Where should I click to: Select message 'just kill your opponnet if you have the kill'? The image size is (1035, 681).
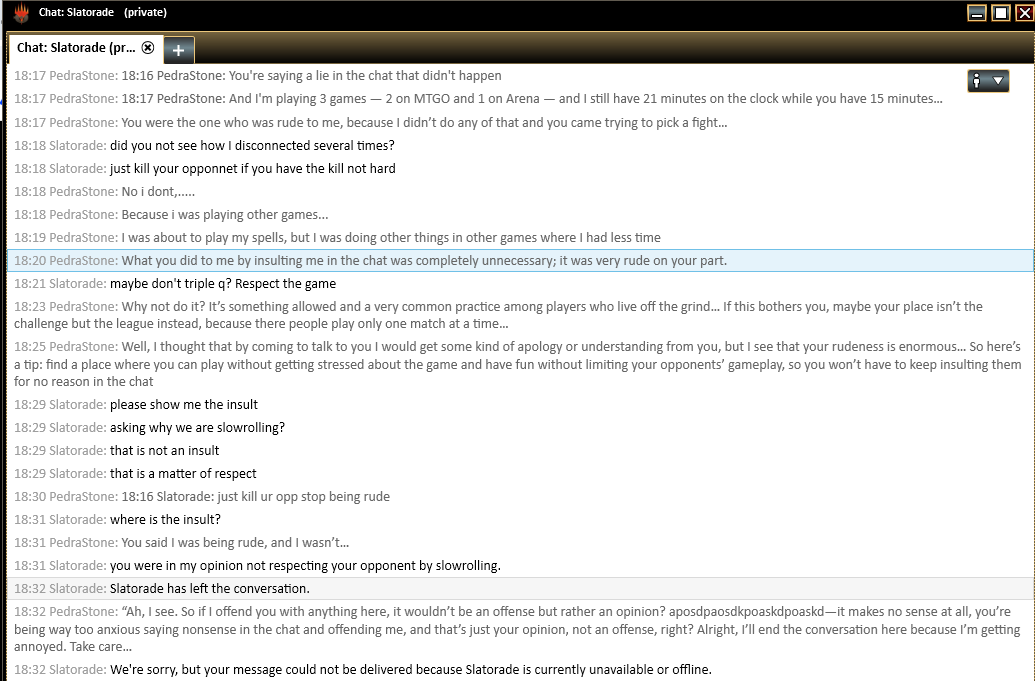click(x=520, y=169)
